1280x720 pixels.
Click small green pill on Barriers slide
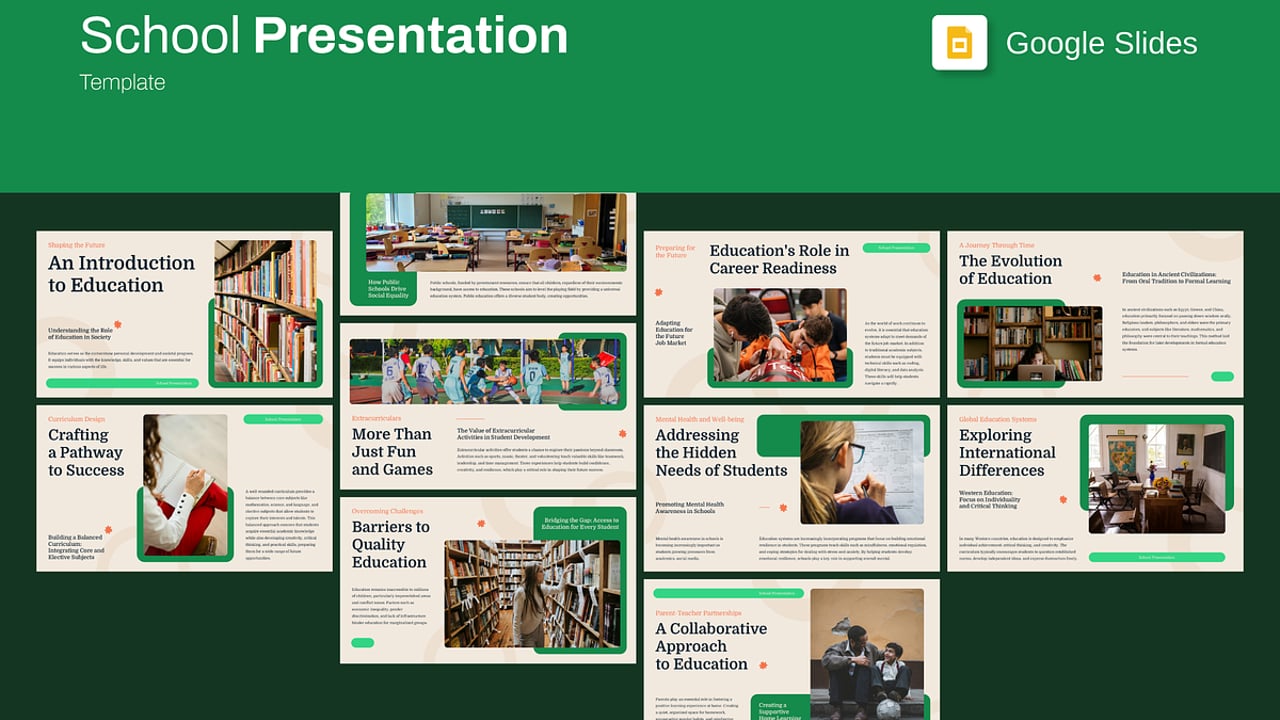click(363, 643)
